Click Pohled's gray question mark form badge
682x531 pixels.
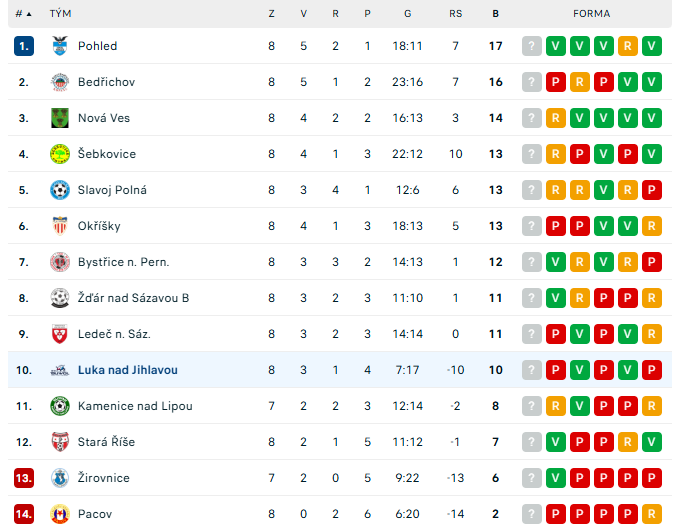tap(532, 46)
